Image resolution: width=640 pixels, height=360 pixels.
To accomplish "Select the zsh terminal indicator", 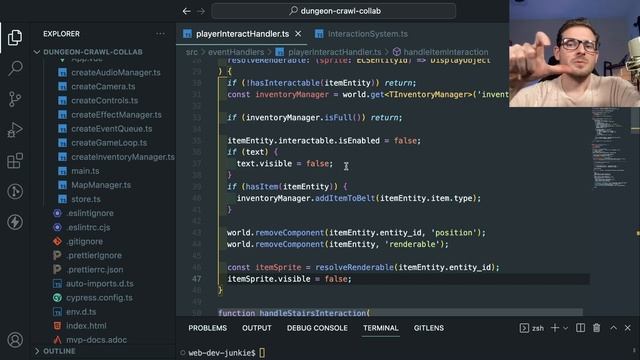I will point(532,328).
